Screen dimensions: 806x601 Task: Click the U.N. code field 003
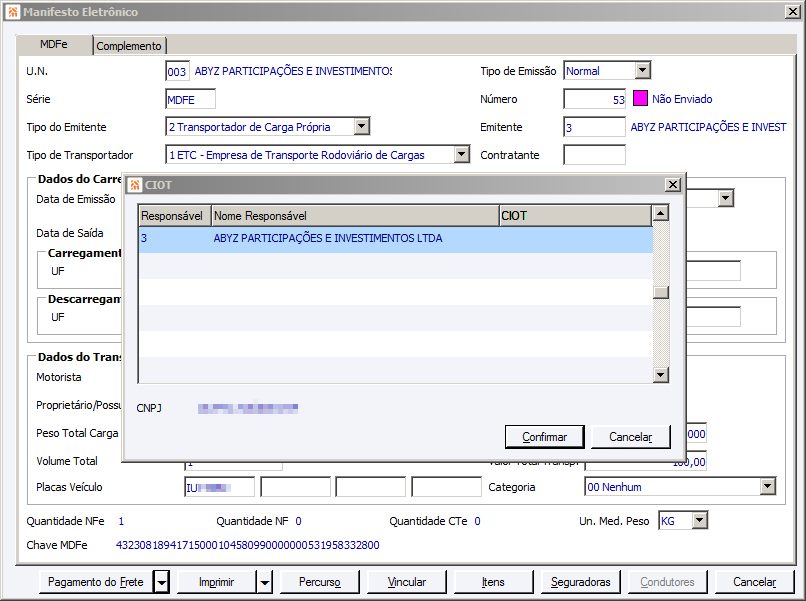coord(177,71)
